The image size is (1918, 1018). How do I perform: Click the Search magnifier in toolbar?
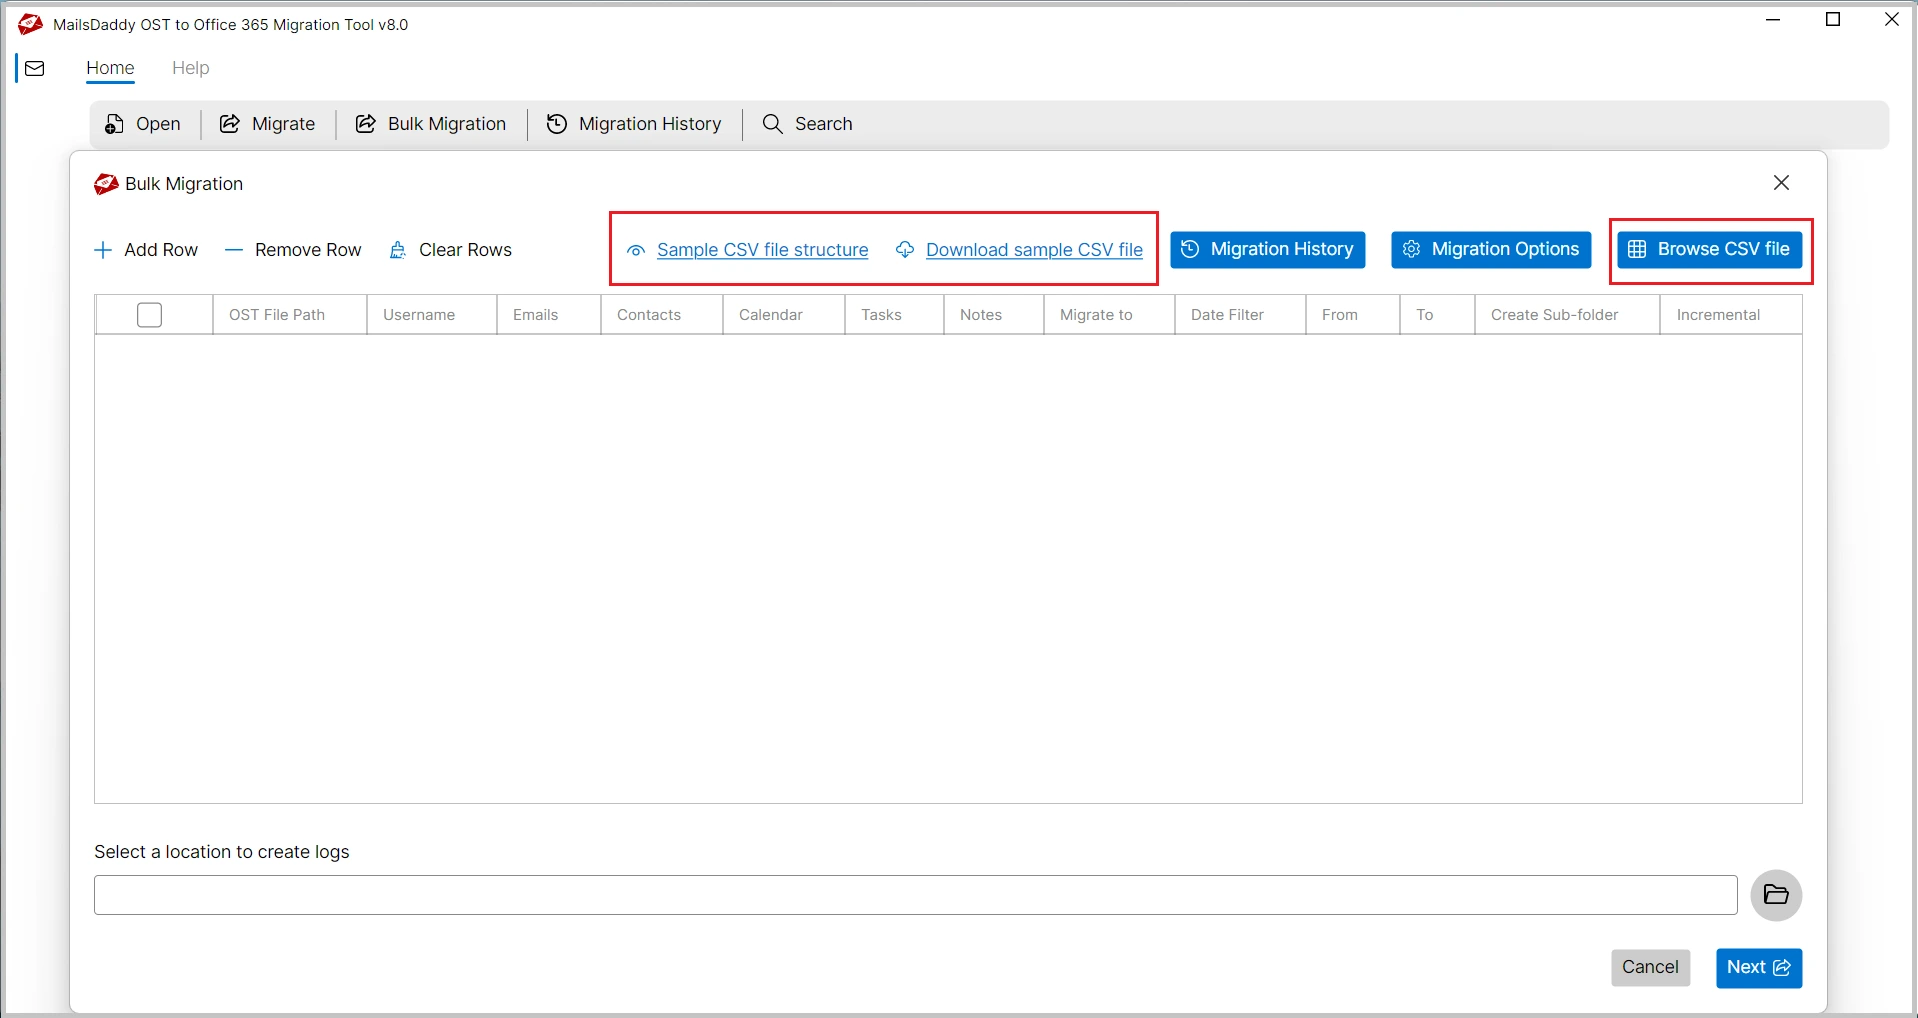[772, 124]
